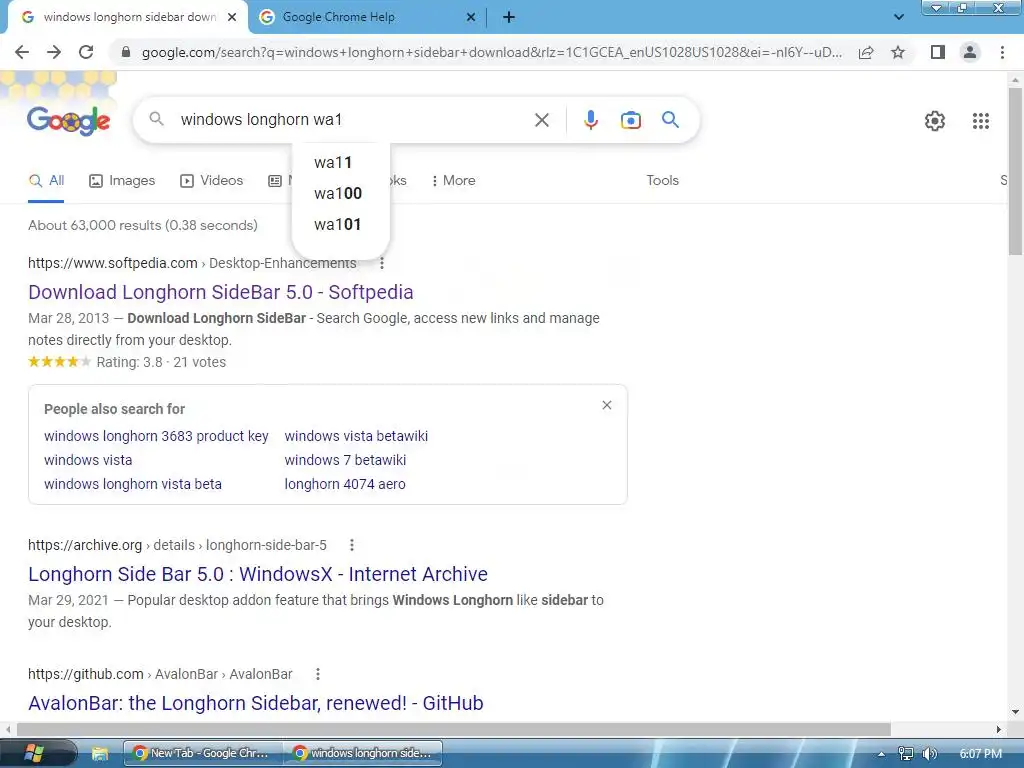Image resolution: width=1024 pixels, height=768 pixels.
Task: Open the taskbar network icon
Action: click(905, 754)
